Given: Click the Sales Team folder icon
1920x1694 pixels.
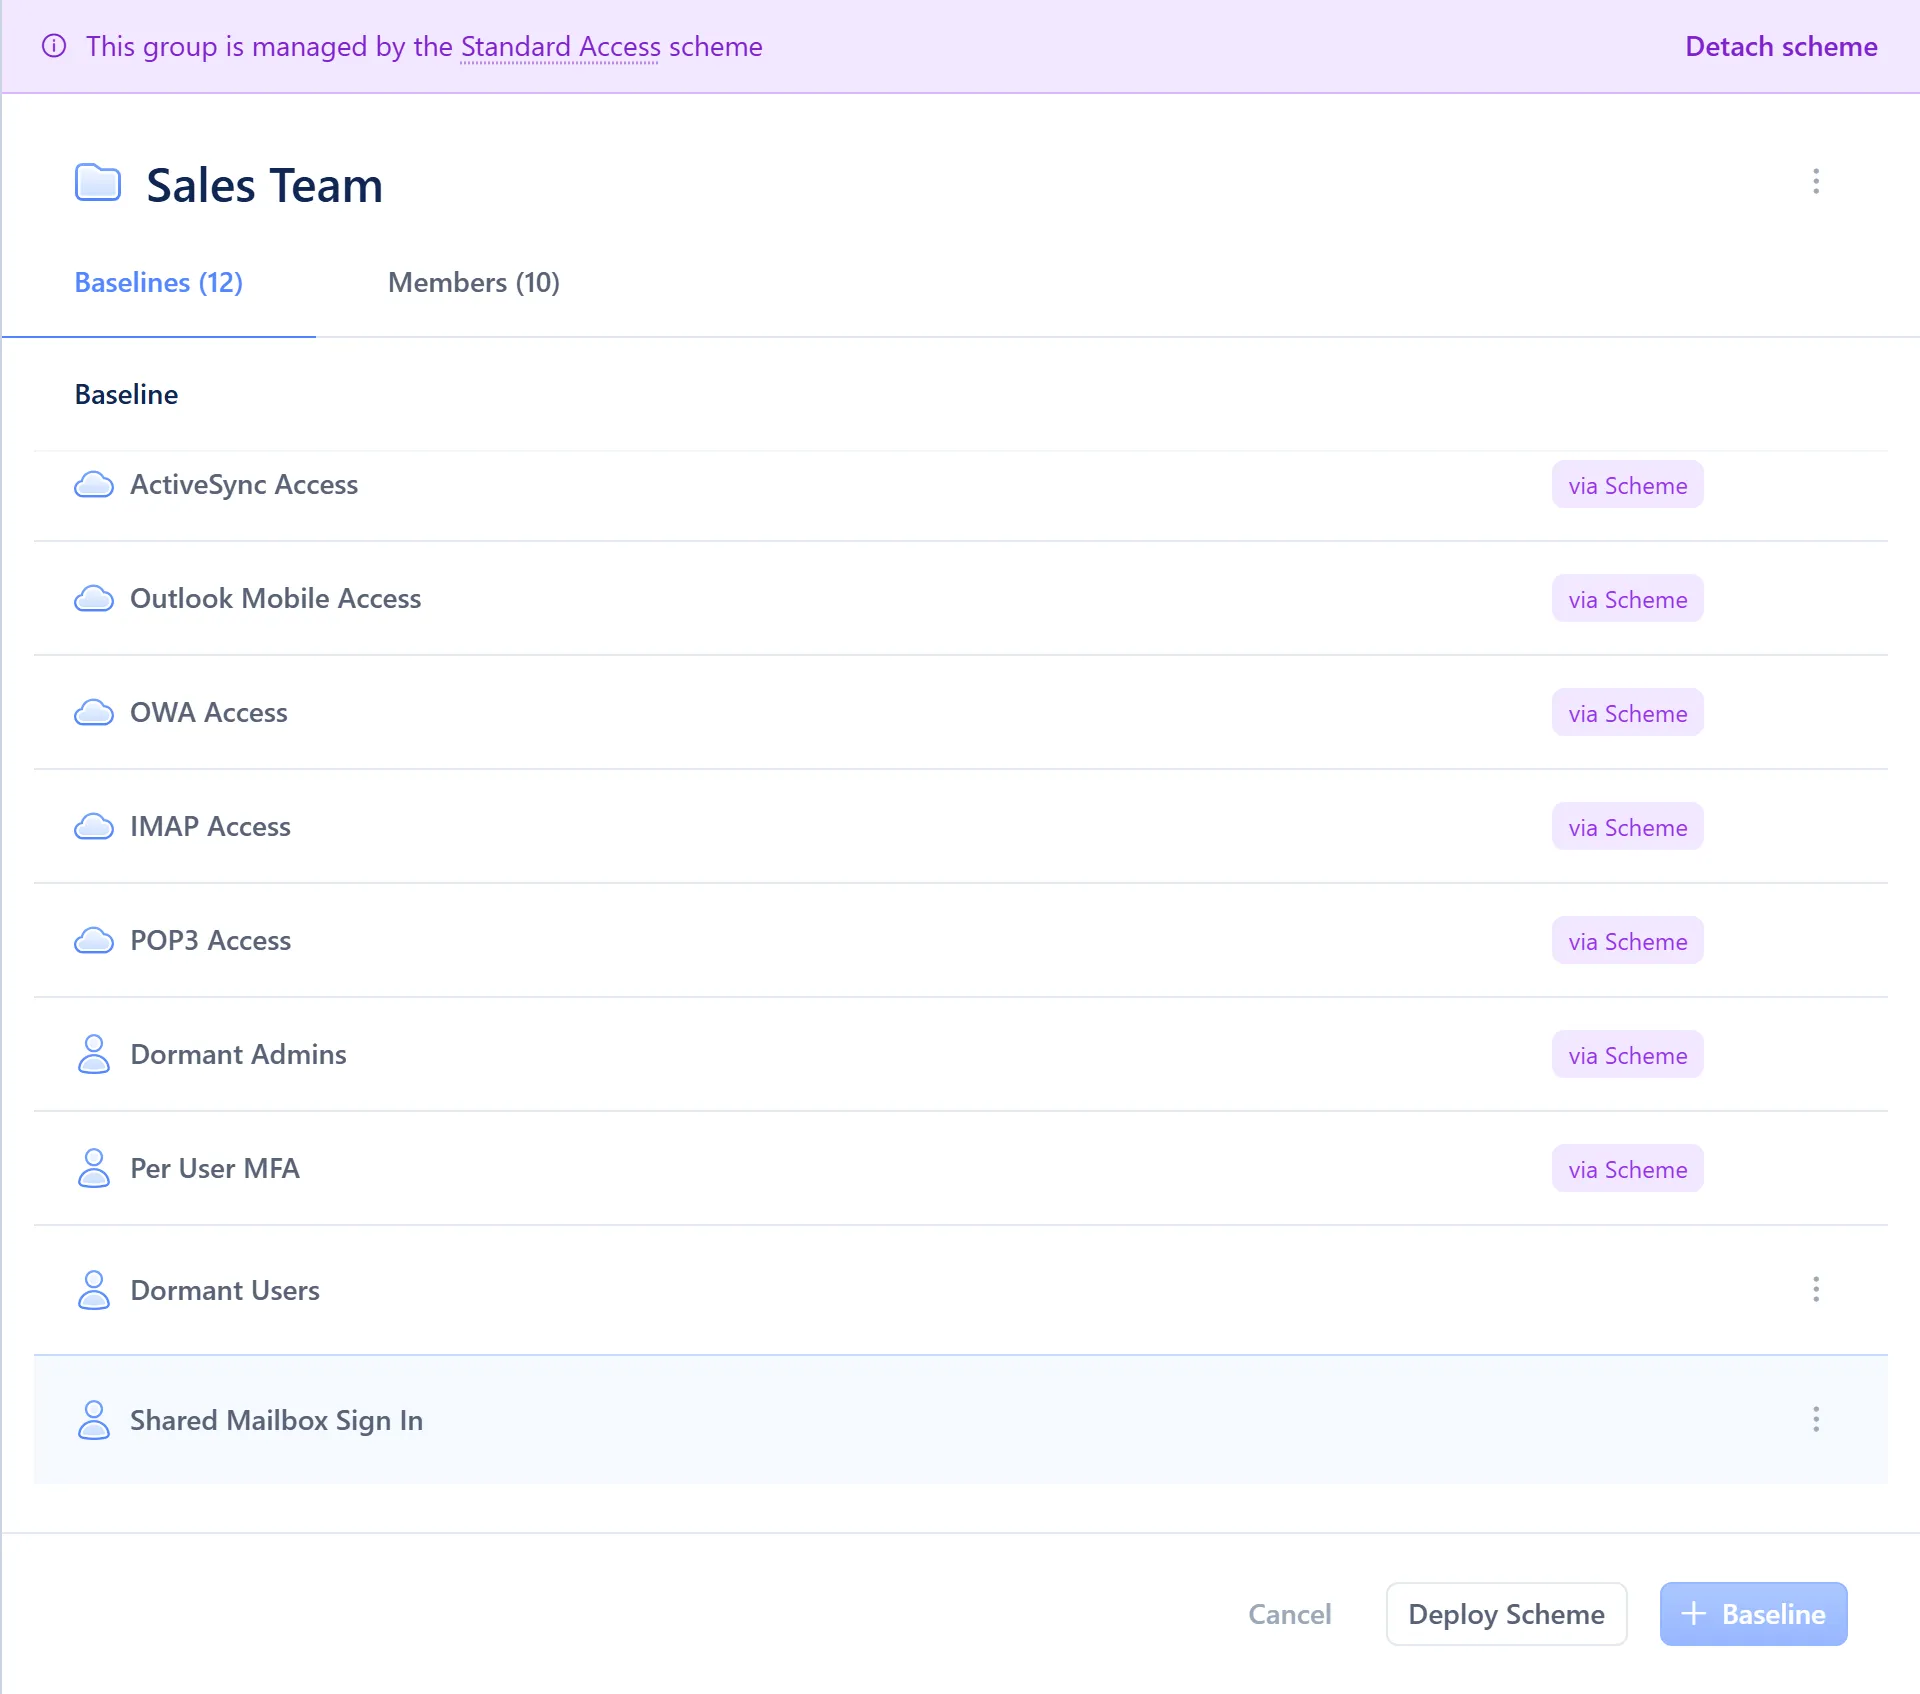Looking at the screenshot, I should click(98, 183).
